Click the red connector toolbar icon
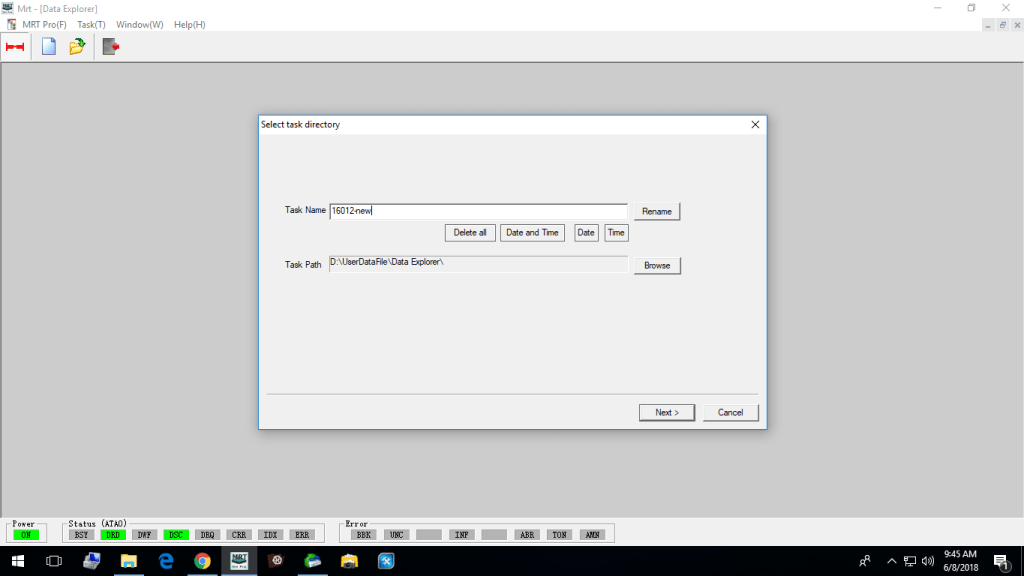The height and width of the screenshot is (576, 1024). click(15, 47)
